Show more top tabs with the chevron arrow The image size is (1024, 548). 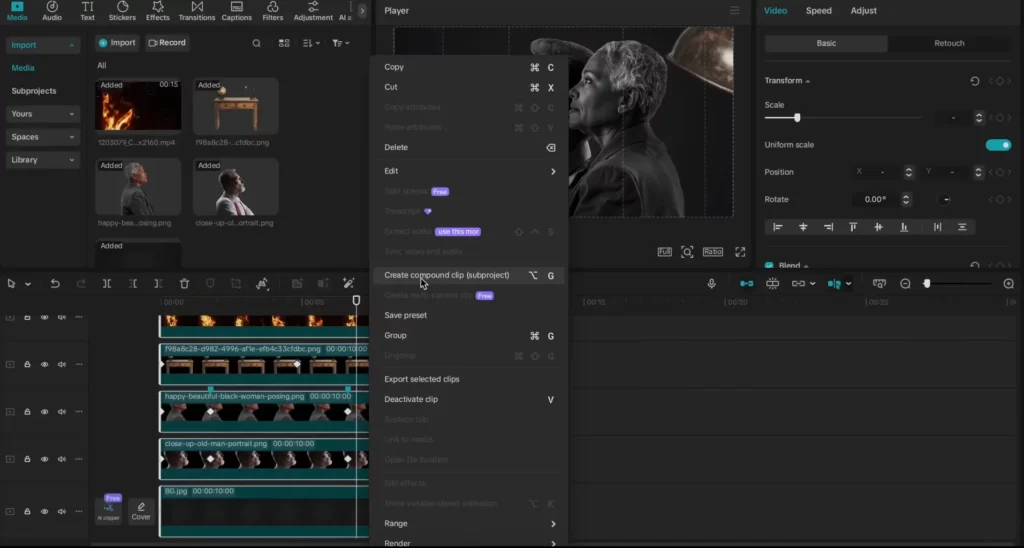(x=362, y=10)
